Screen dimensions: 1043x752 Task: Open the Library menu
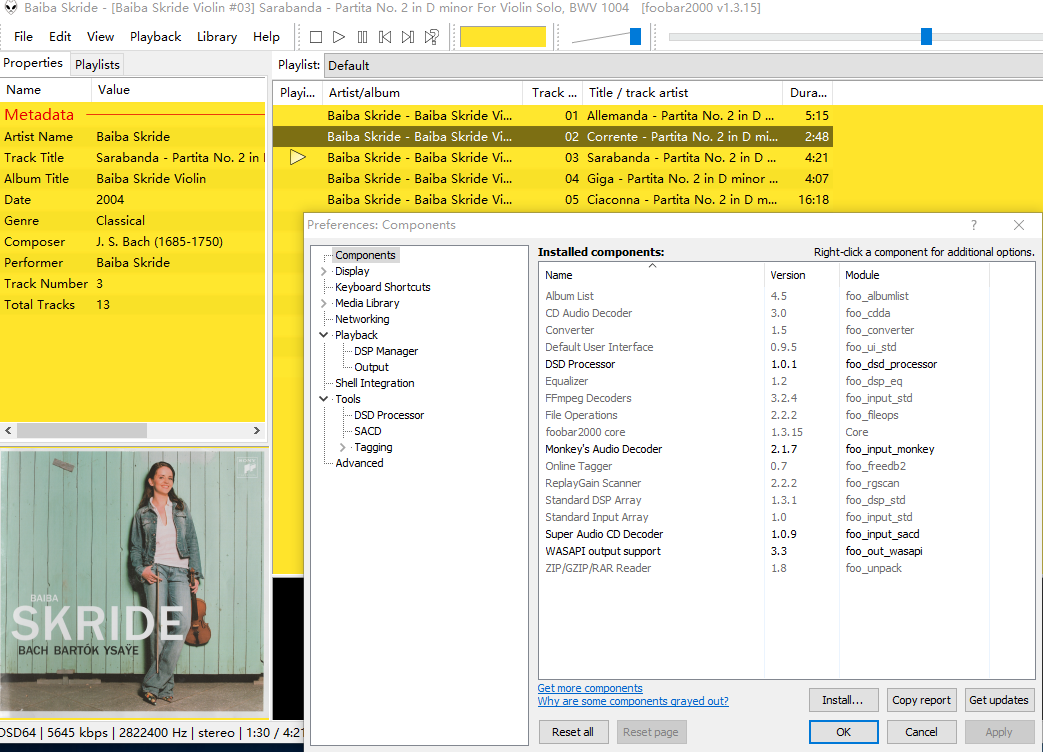217,37
